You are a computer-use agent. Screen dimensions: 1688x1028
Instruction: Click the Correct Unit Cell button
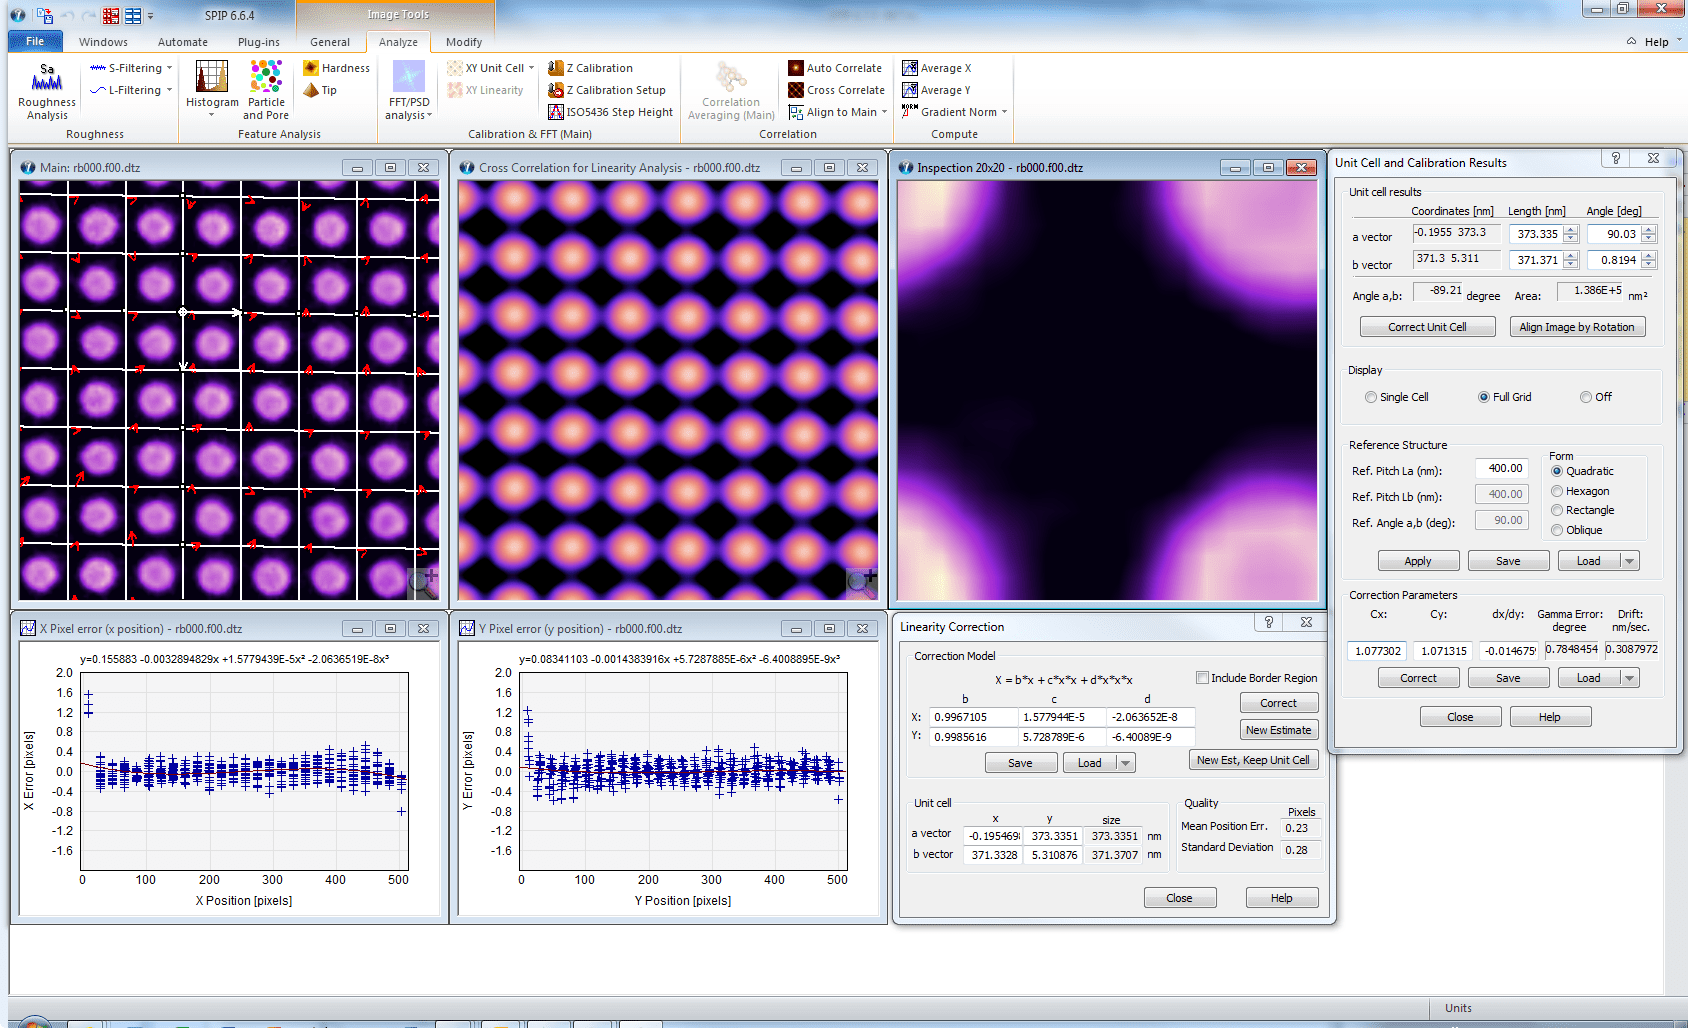point(1427,326)
